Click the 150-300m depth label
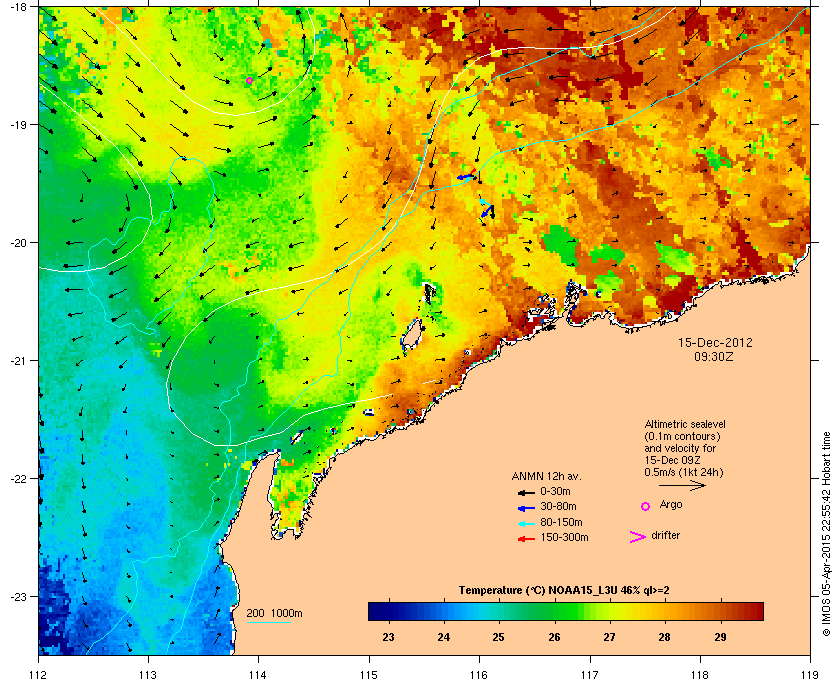 (564, 537)
